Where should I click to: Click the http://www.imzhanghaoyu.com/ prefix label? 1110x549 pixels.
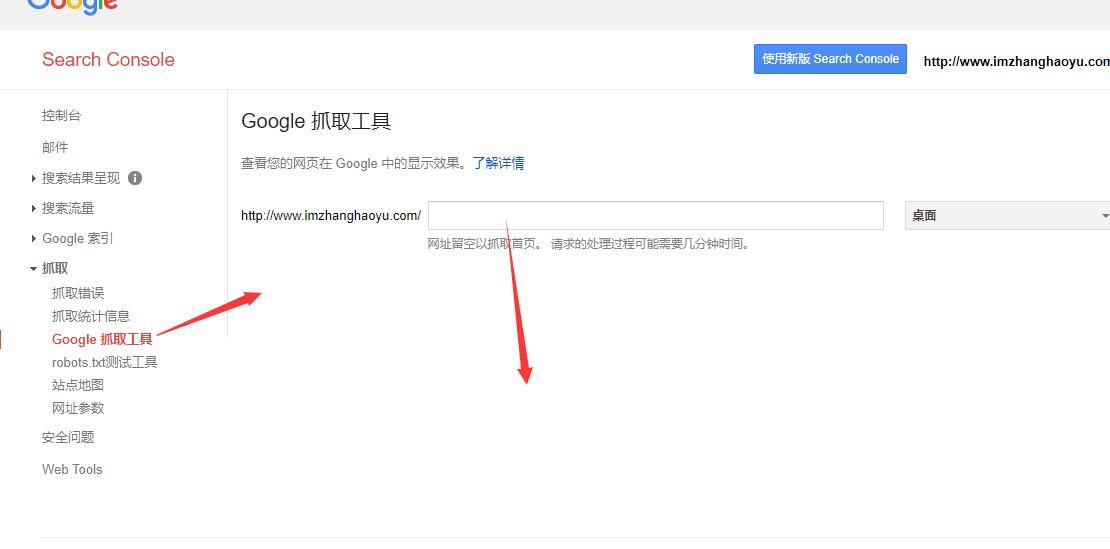[x=331, y=216]
